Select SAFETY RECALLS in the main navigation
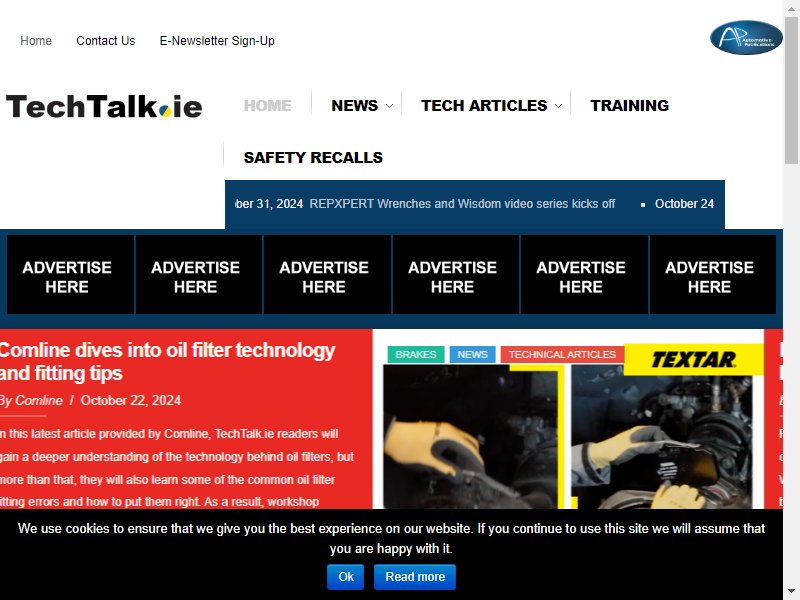Screen dimensions: 800x600 pos(313,158)
